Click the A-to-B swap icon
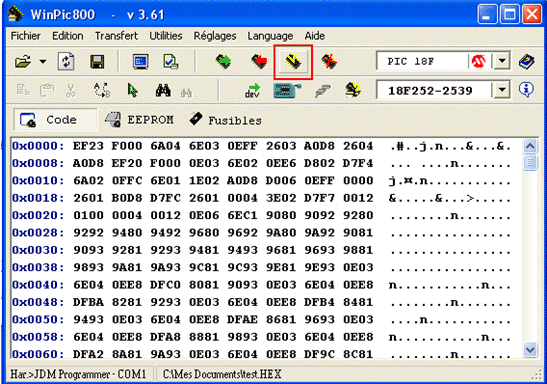Screen dimensions: 547x384 click(102, 90)
